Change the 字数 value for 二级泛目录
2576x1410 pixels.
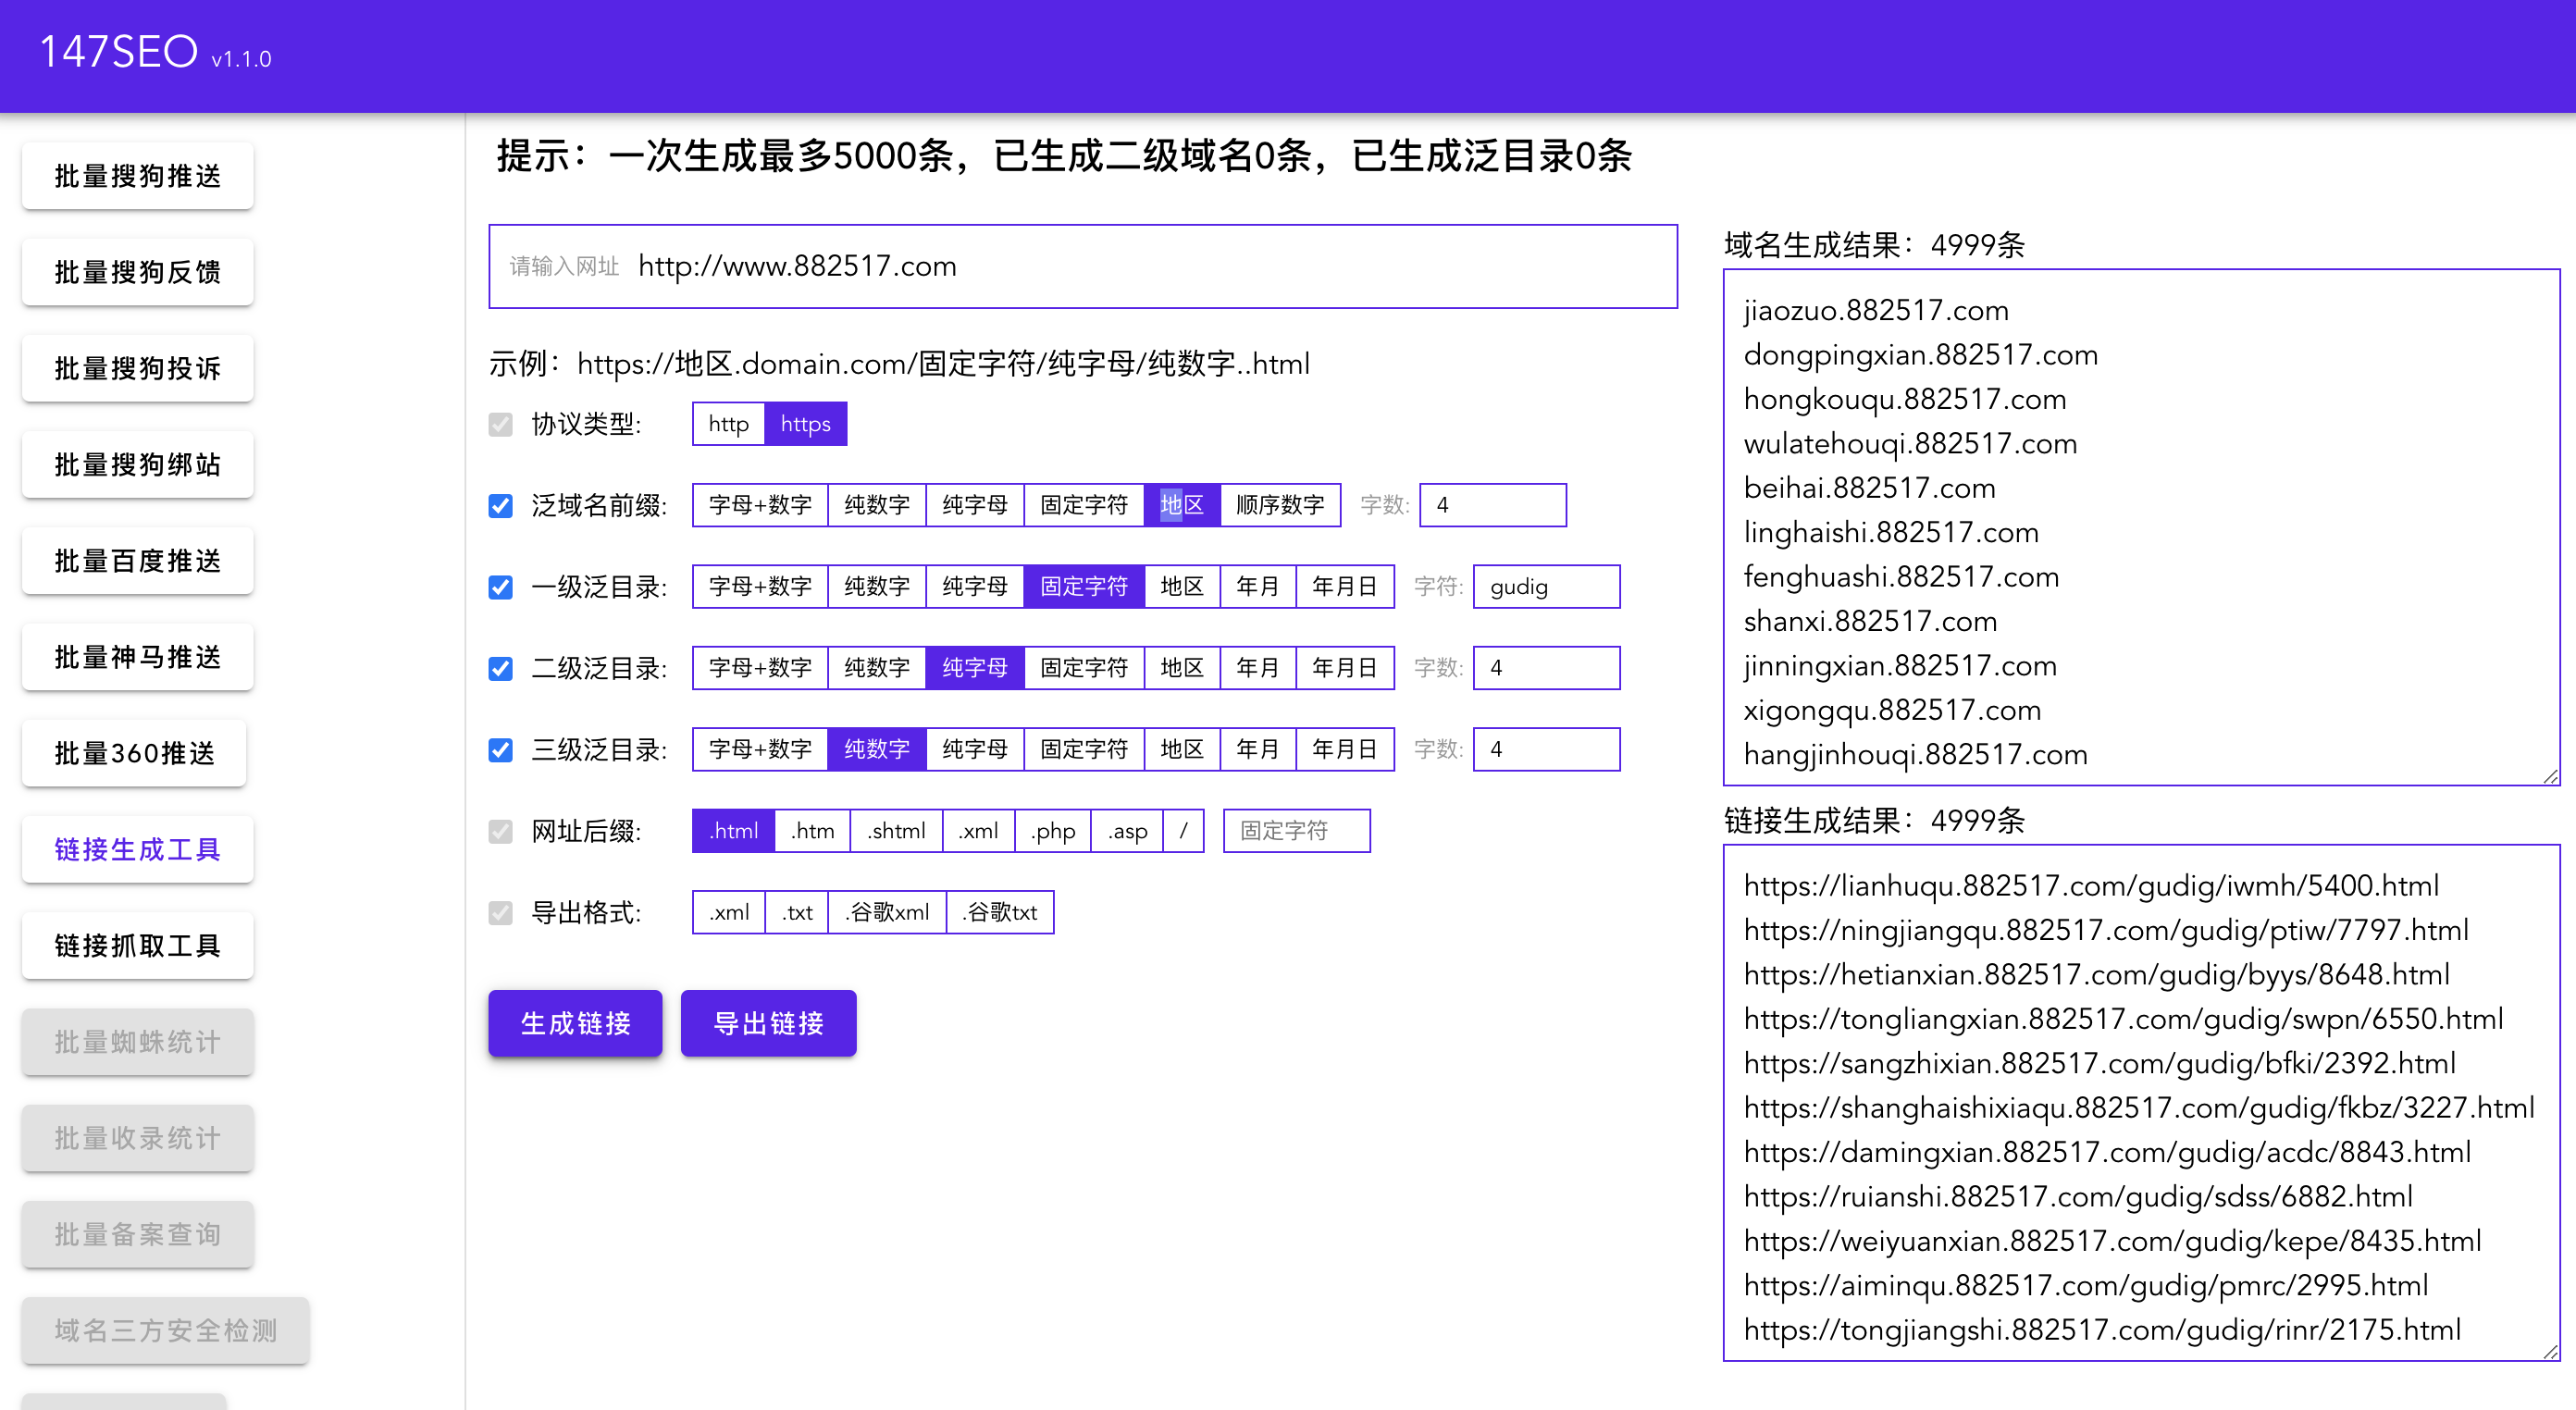(x=1546, y=667)
